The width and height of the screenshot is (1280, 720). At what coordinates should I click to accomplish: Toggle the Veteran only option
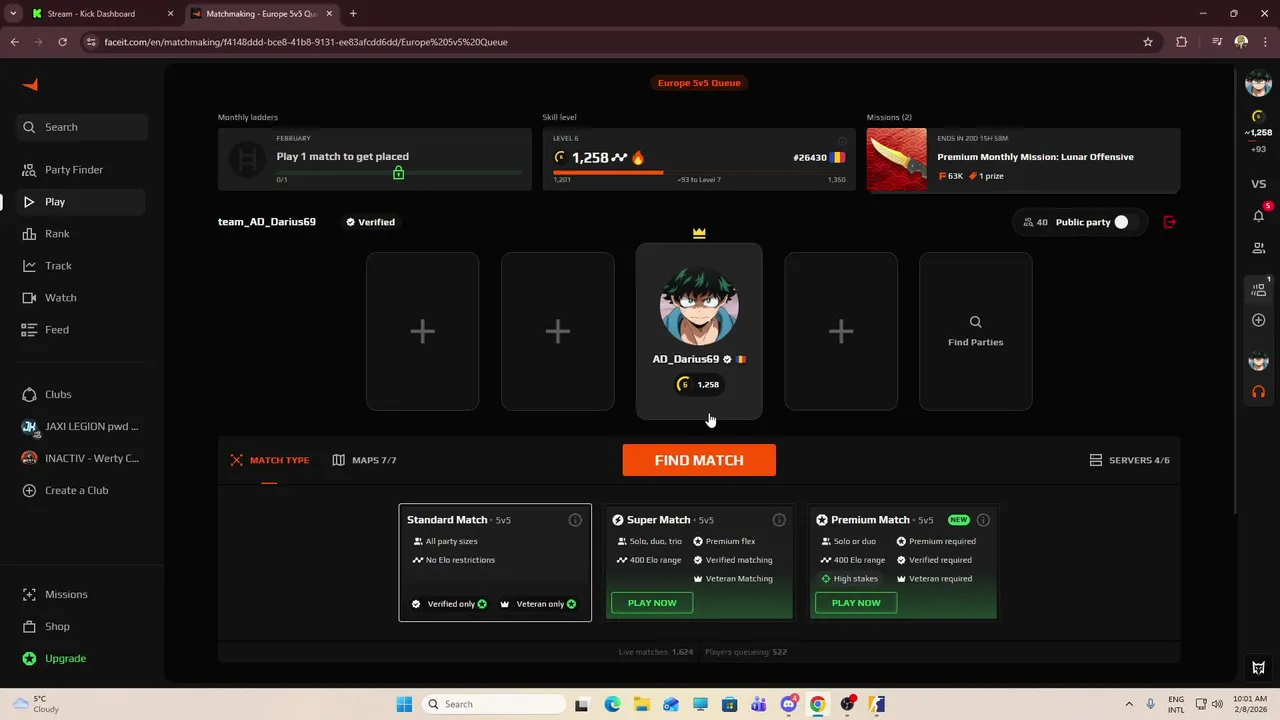(x=538, y=604)
